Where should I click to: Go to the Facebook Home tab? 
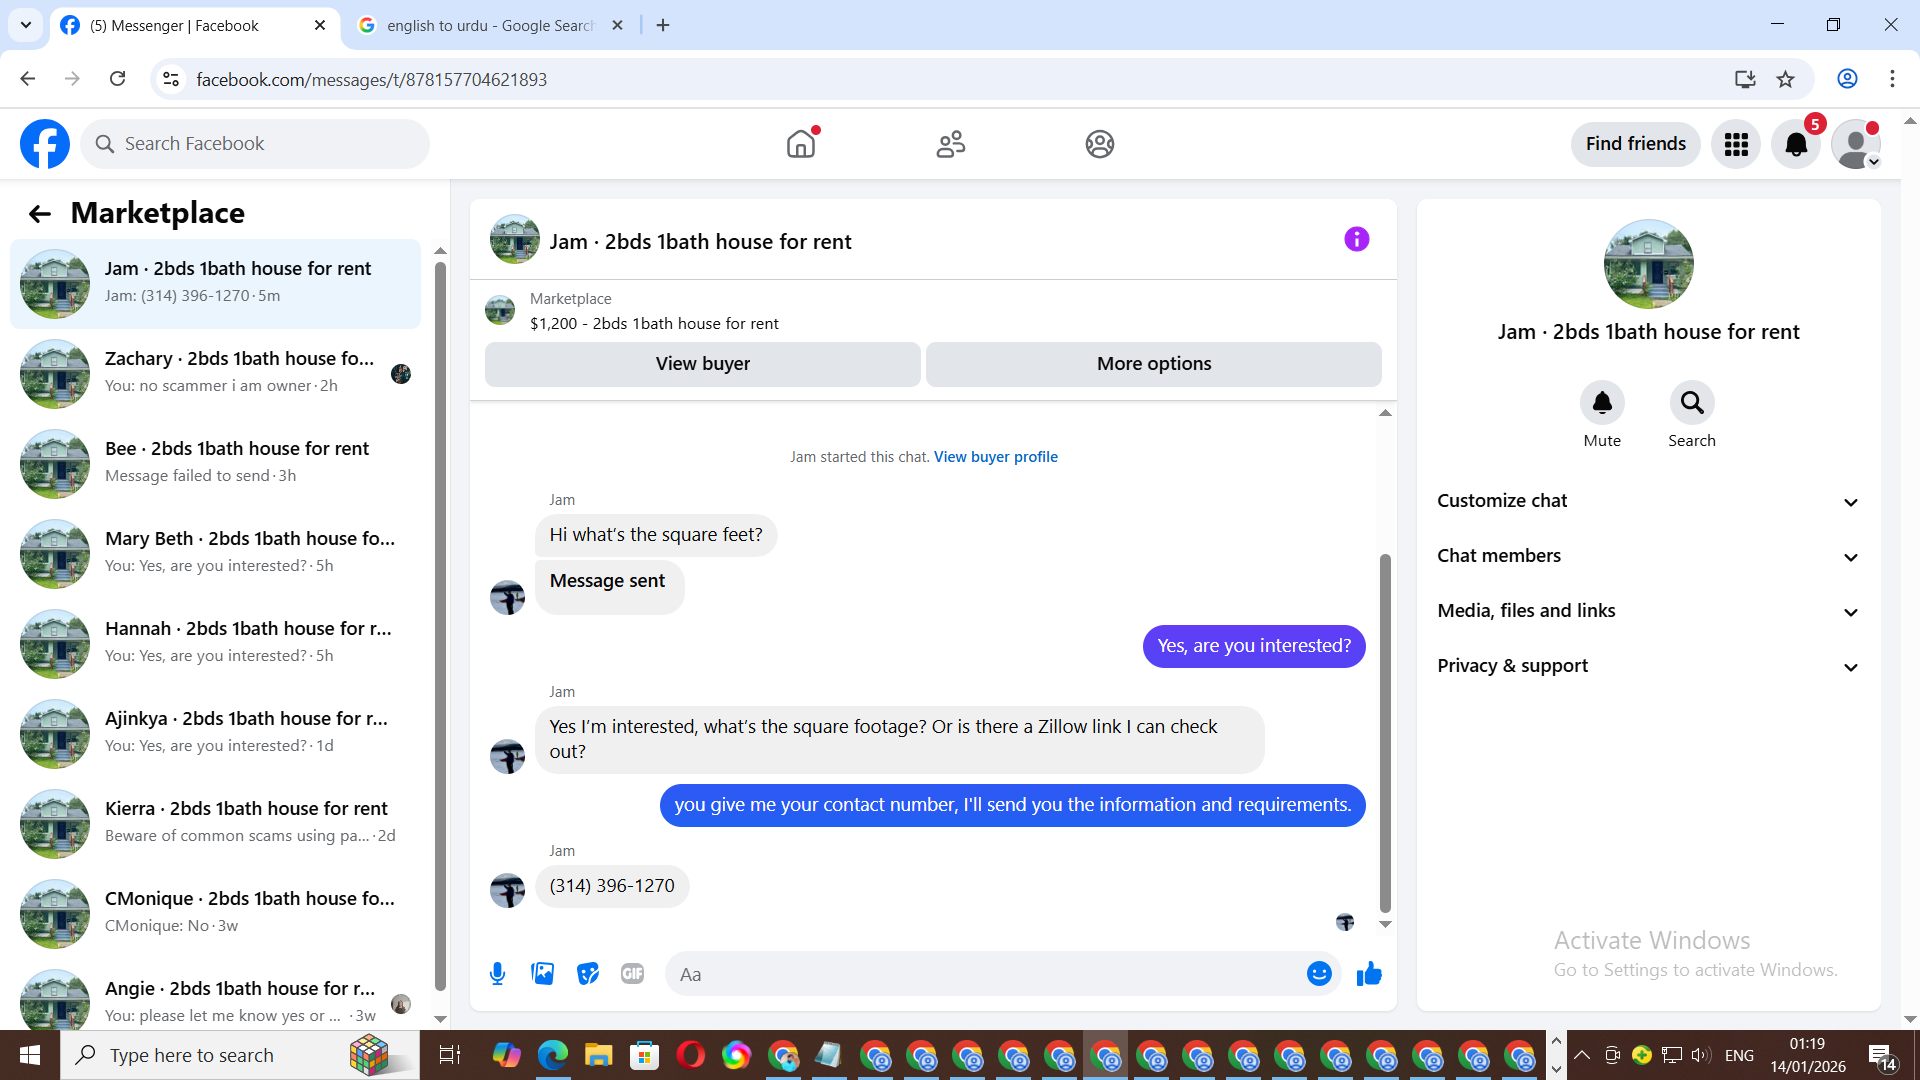(801, 144)
